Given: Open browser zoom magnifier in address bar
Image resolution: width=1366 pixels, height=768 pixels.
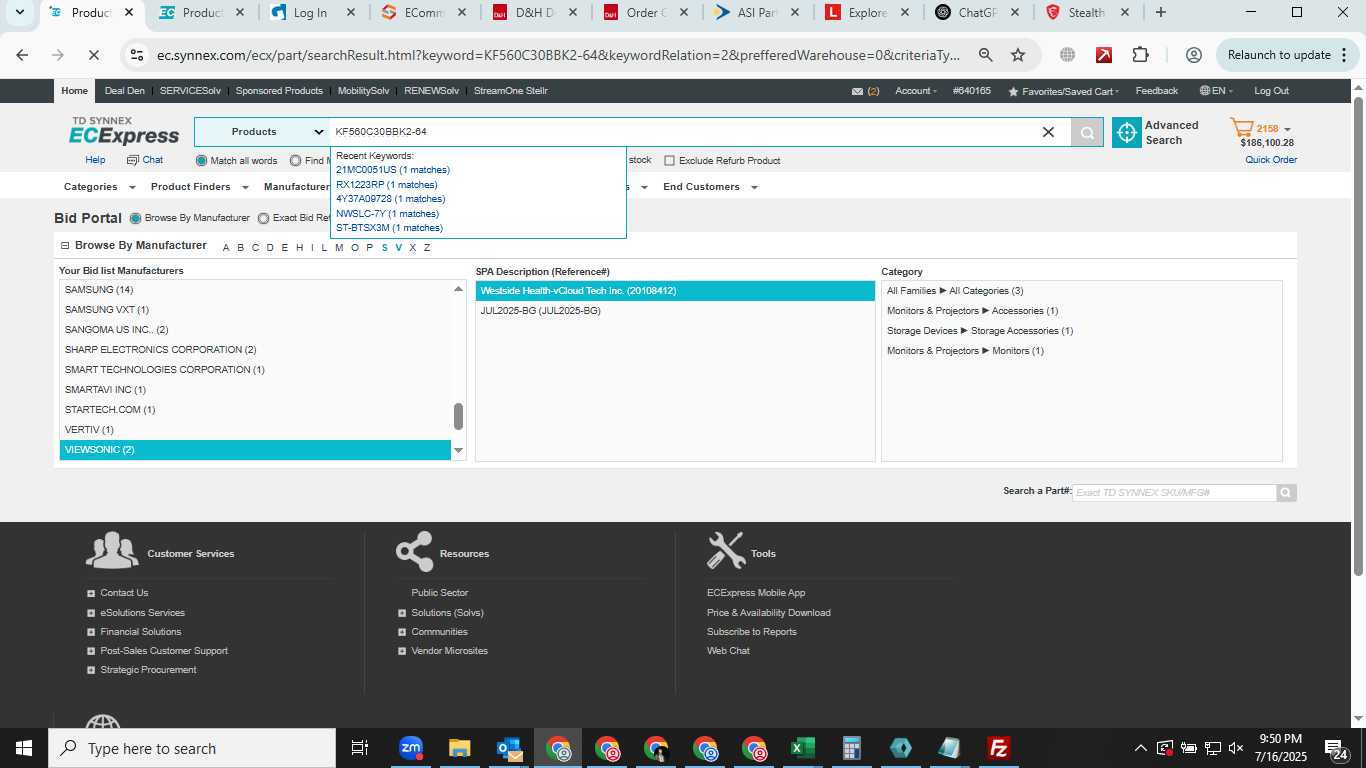Looking at the screenshot, I should pyautogui.click(x=986, y=55).
